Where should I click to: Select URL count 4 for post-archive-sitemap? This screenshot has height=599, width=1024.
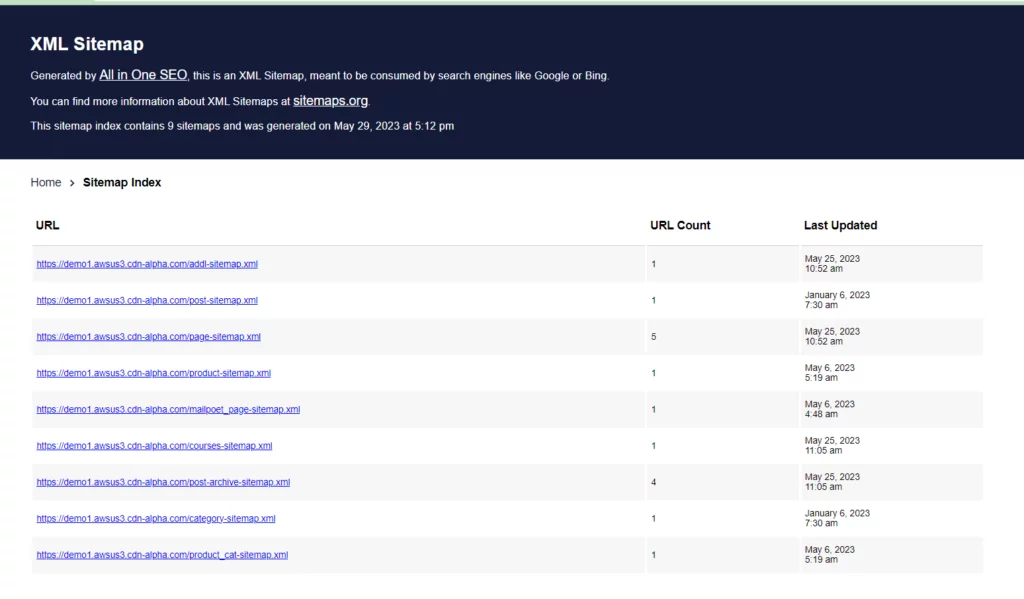point(654,483)
